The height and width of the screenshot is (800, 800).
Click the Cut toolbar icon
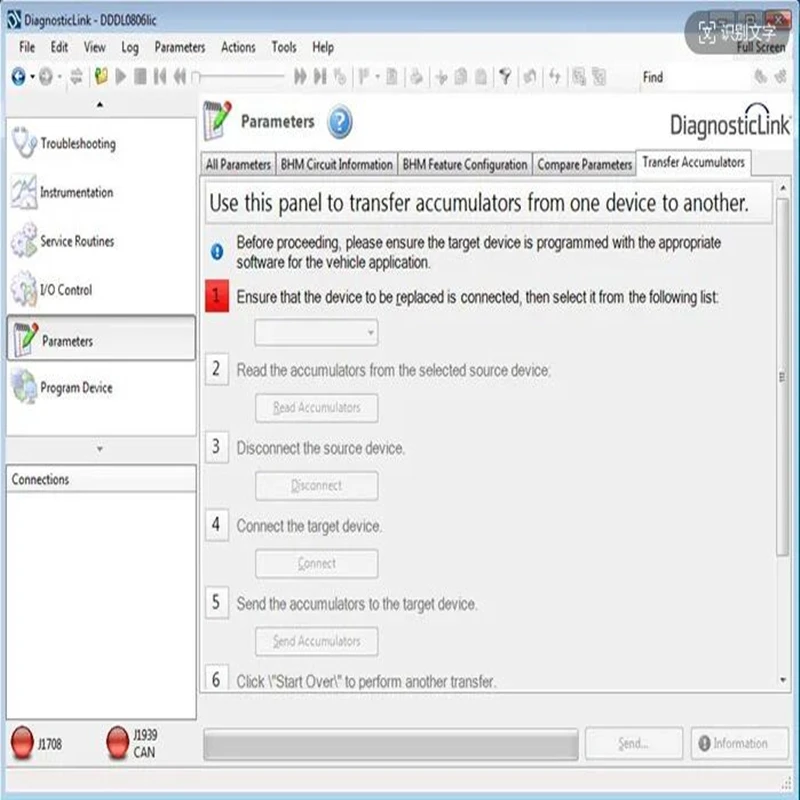[441, 77]
